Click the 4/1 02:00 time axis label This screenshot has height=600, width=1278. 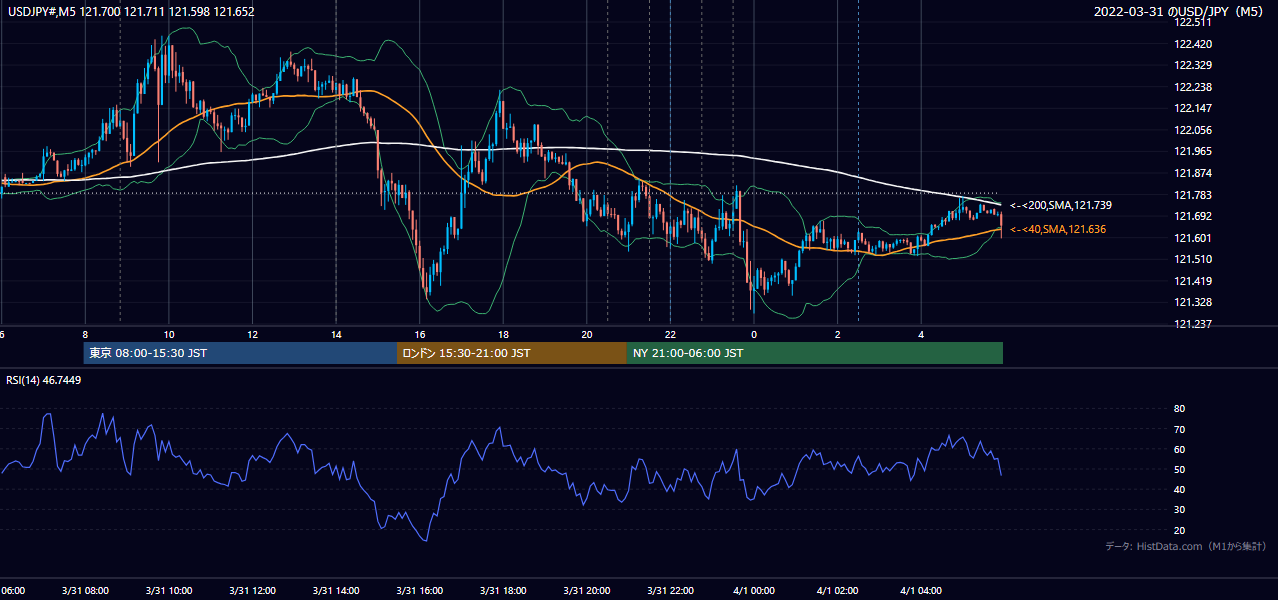coord(837,591)
